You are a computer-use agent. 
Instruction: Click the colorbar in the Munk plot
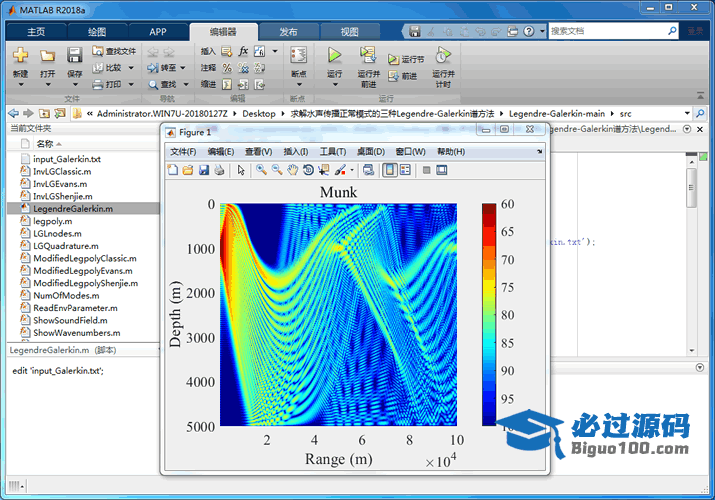[x=489, y=314]
